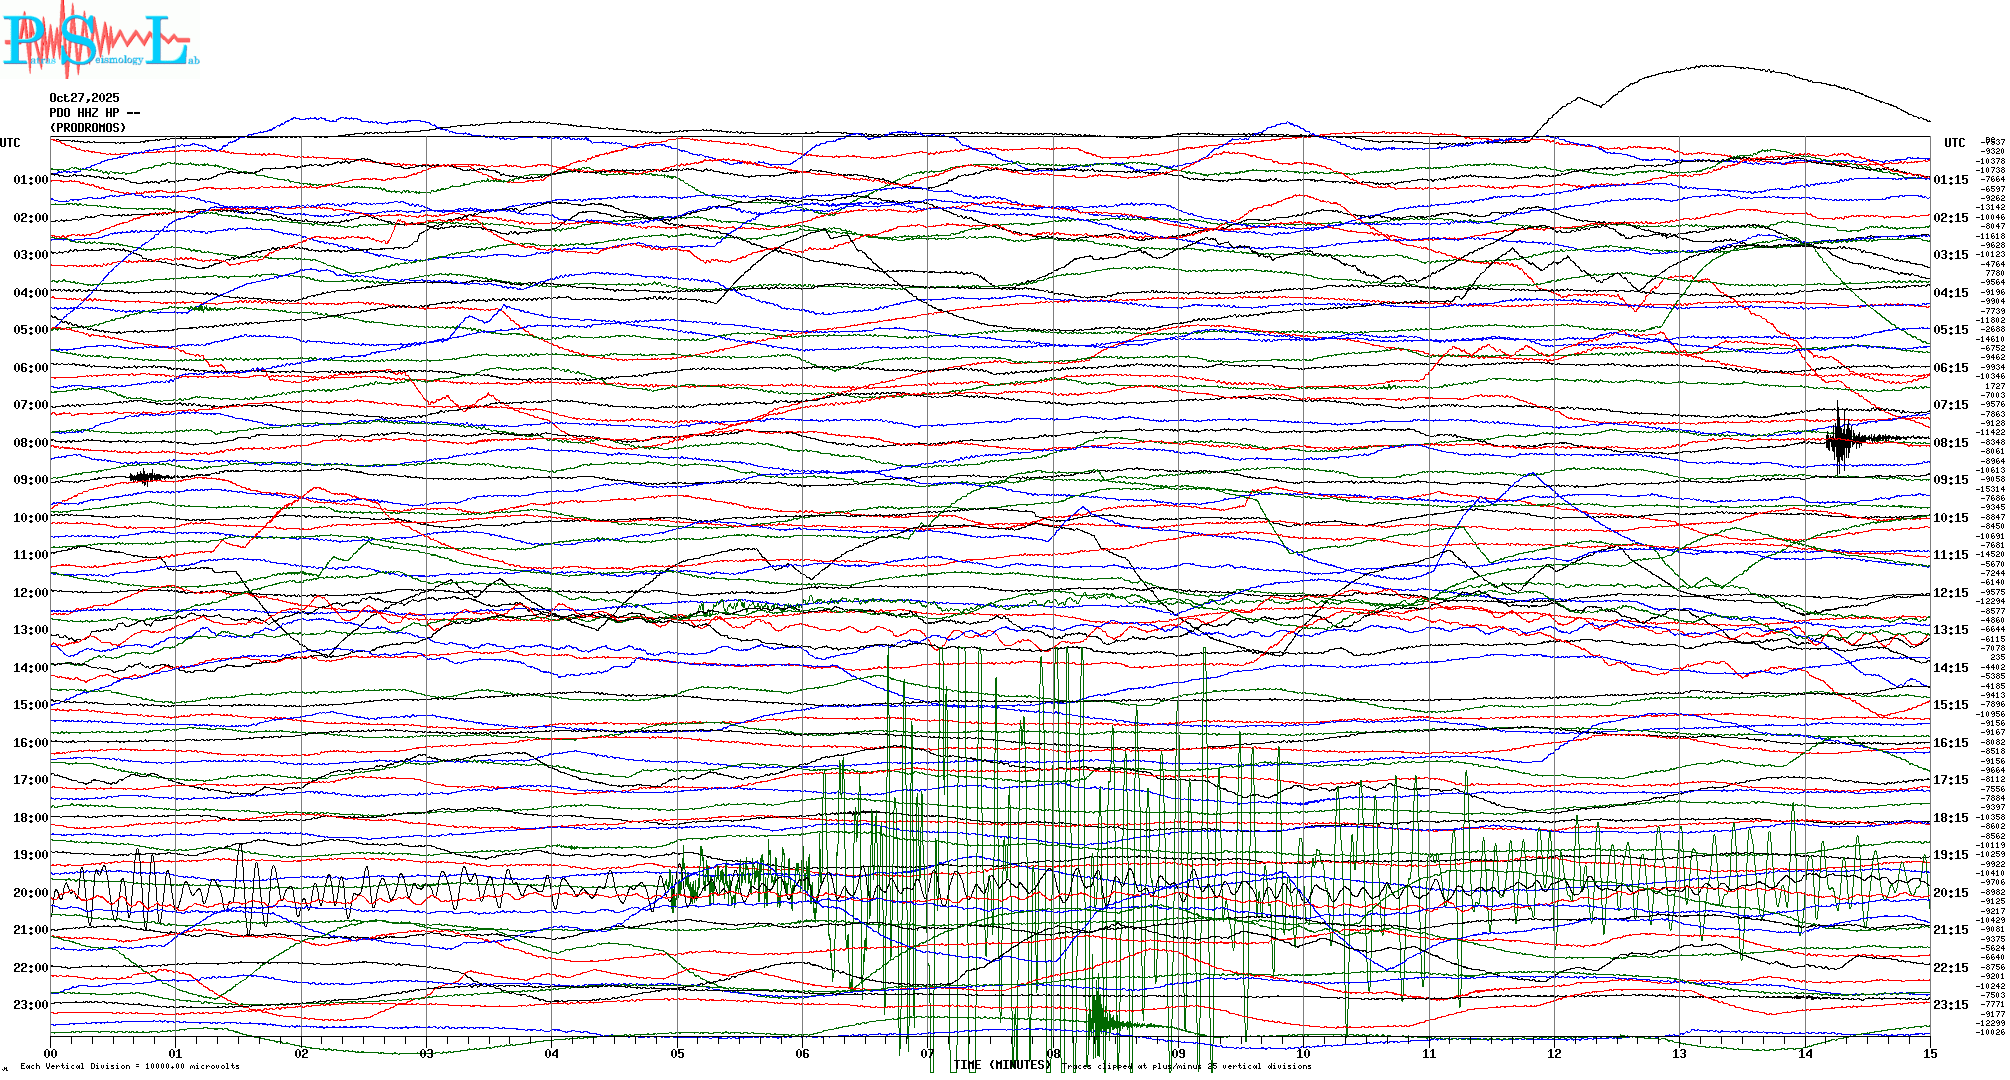Click the 08:15 time label on right
The image size is (2010, 1080).
pos(1950,443)
